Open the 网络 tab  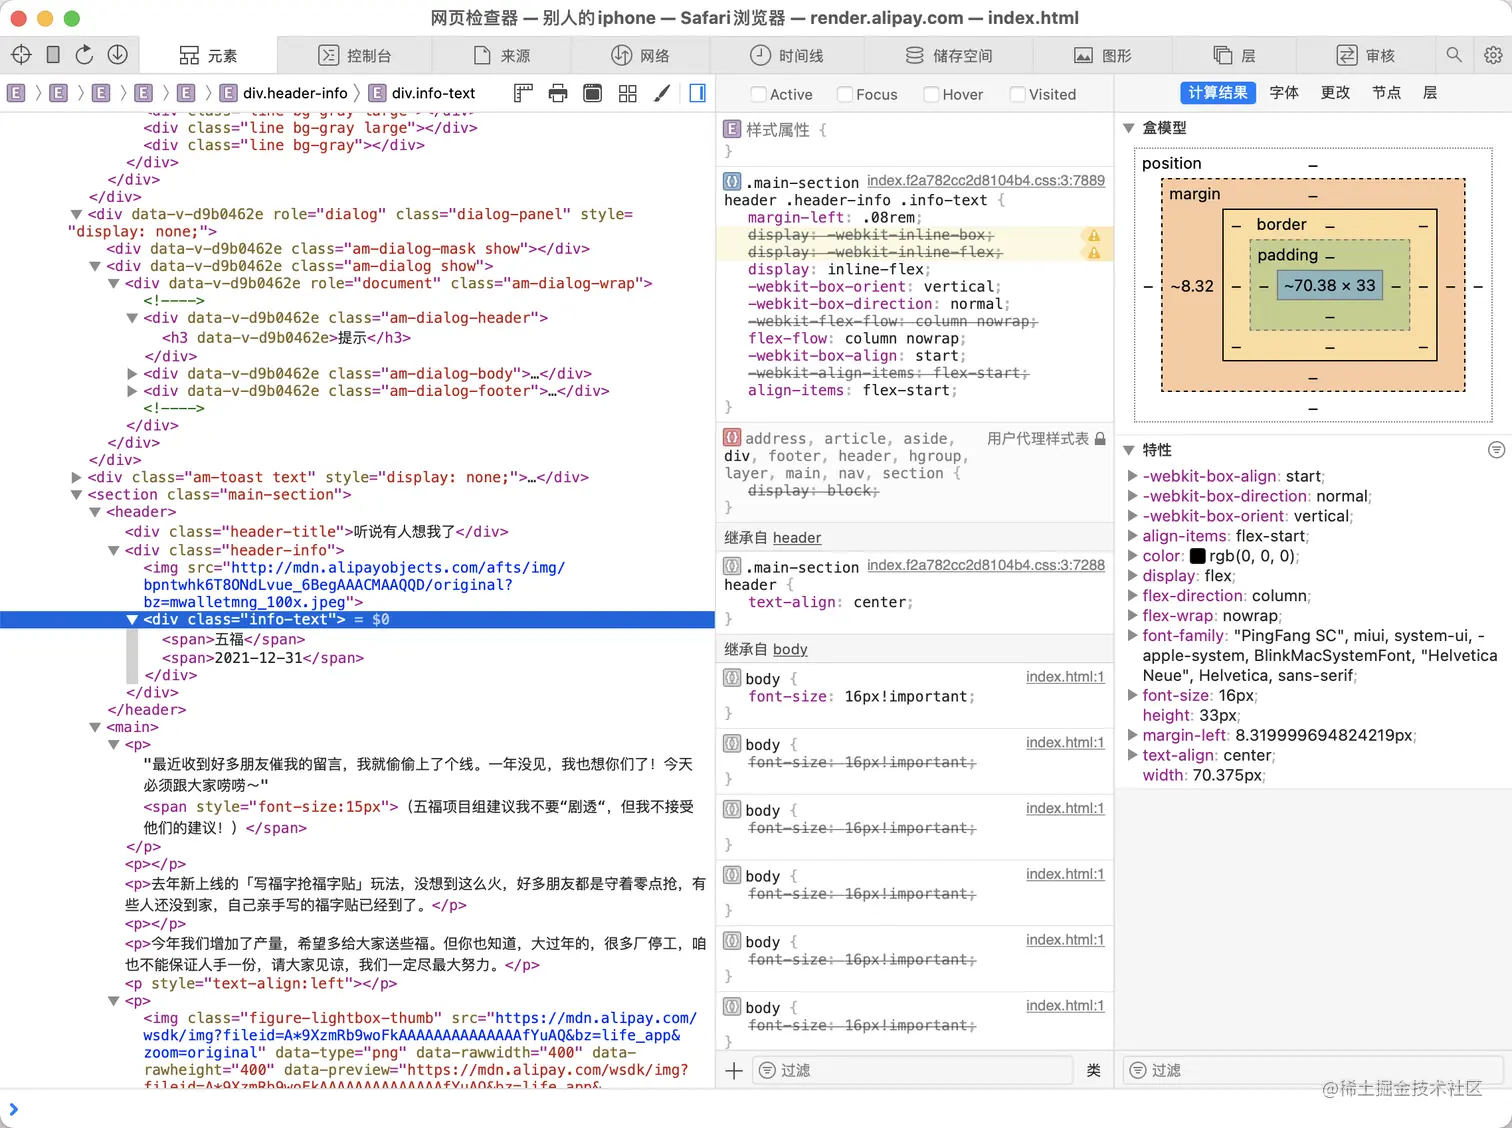tap(640, 55)
